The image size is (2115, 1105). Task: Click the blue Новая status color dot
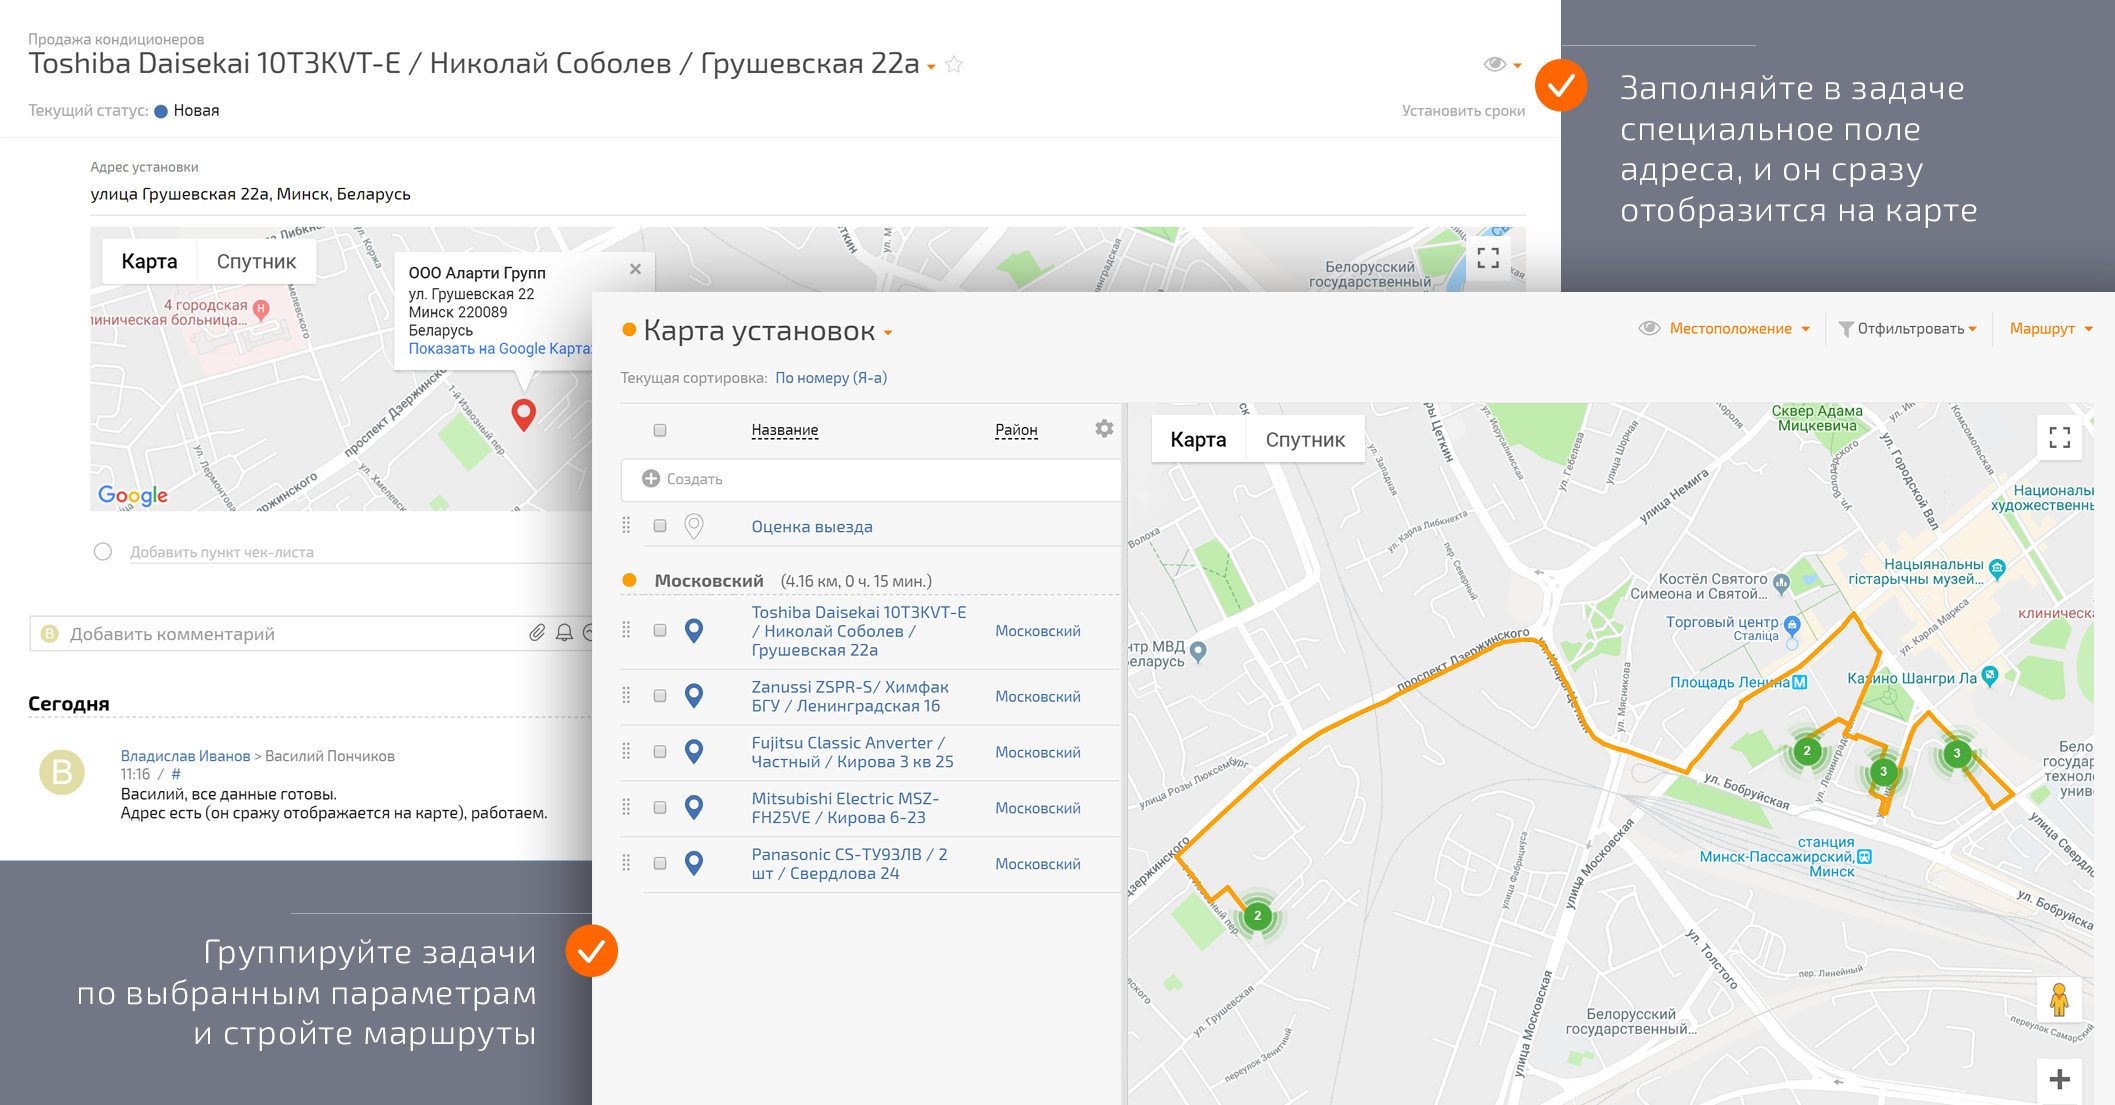point(161,111)
